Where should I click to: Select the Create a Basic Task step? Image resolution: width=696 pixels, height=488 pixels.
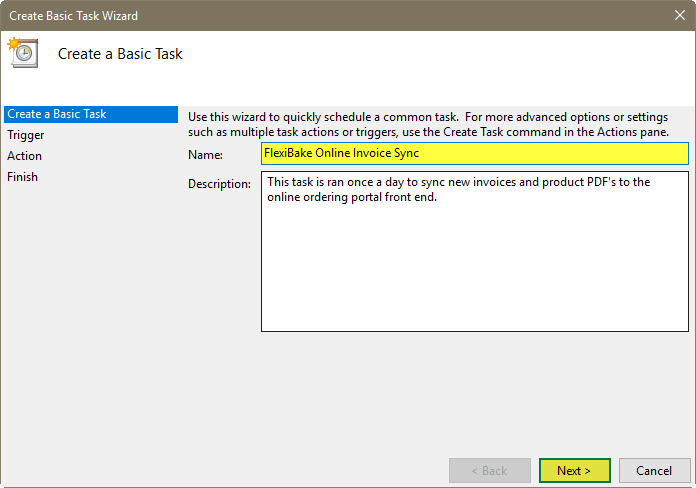(91, 114)
